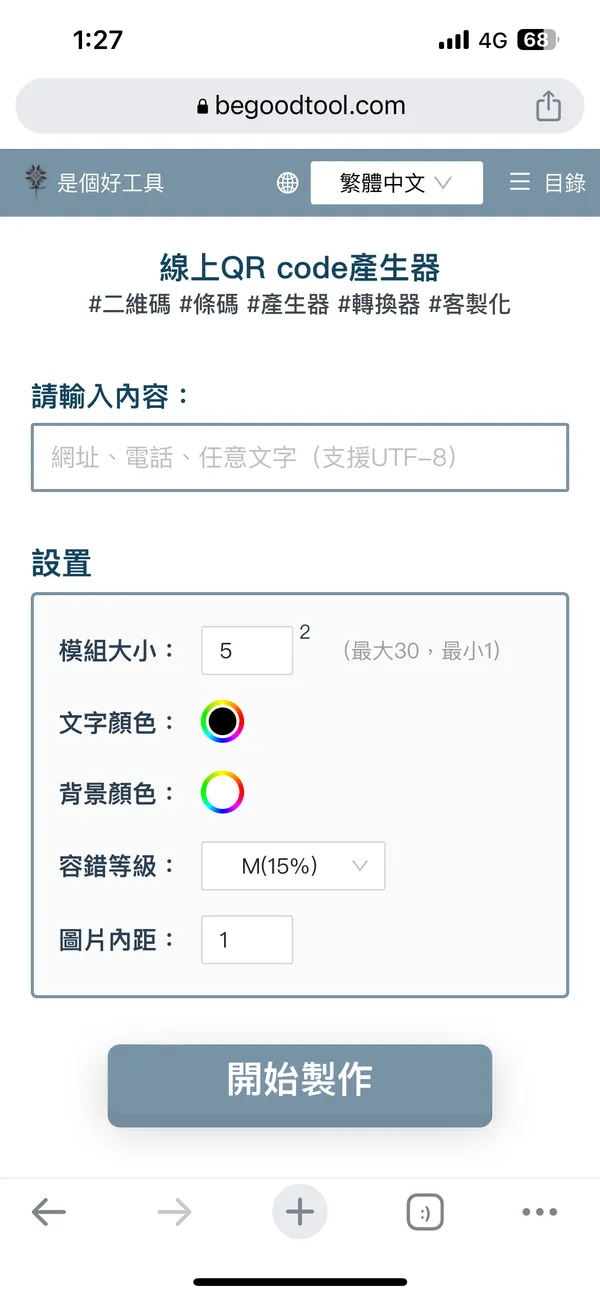Expand the 繁體中文 language dropdown
Viewport: 600px width, 1298px height.
tap(397, 183)
